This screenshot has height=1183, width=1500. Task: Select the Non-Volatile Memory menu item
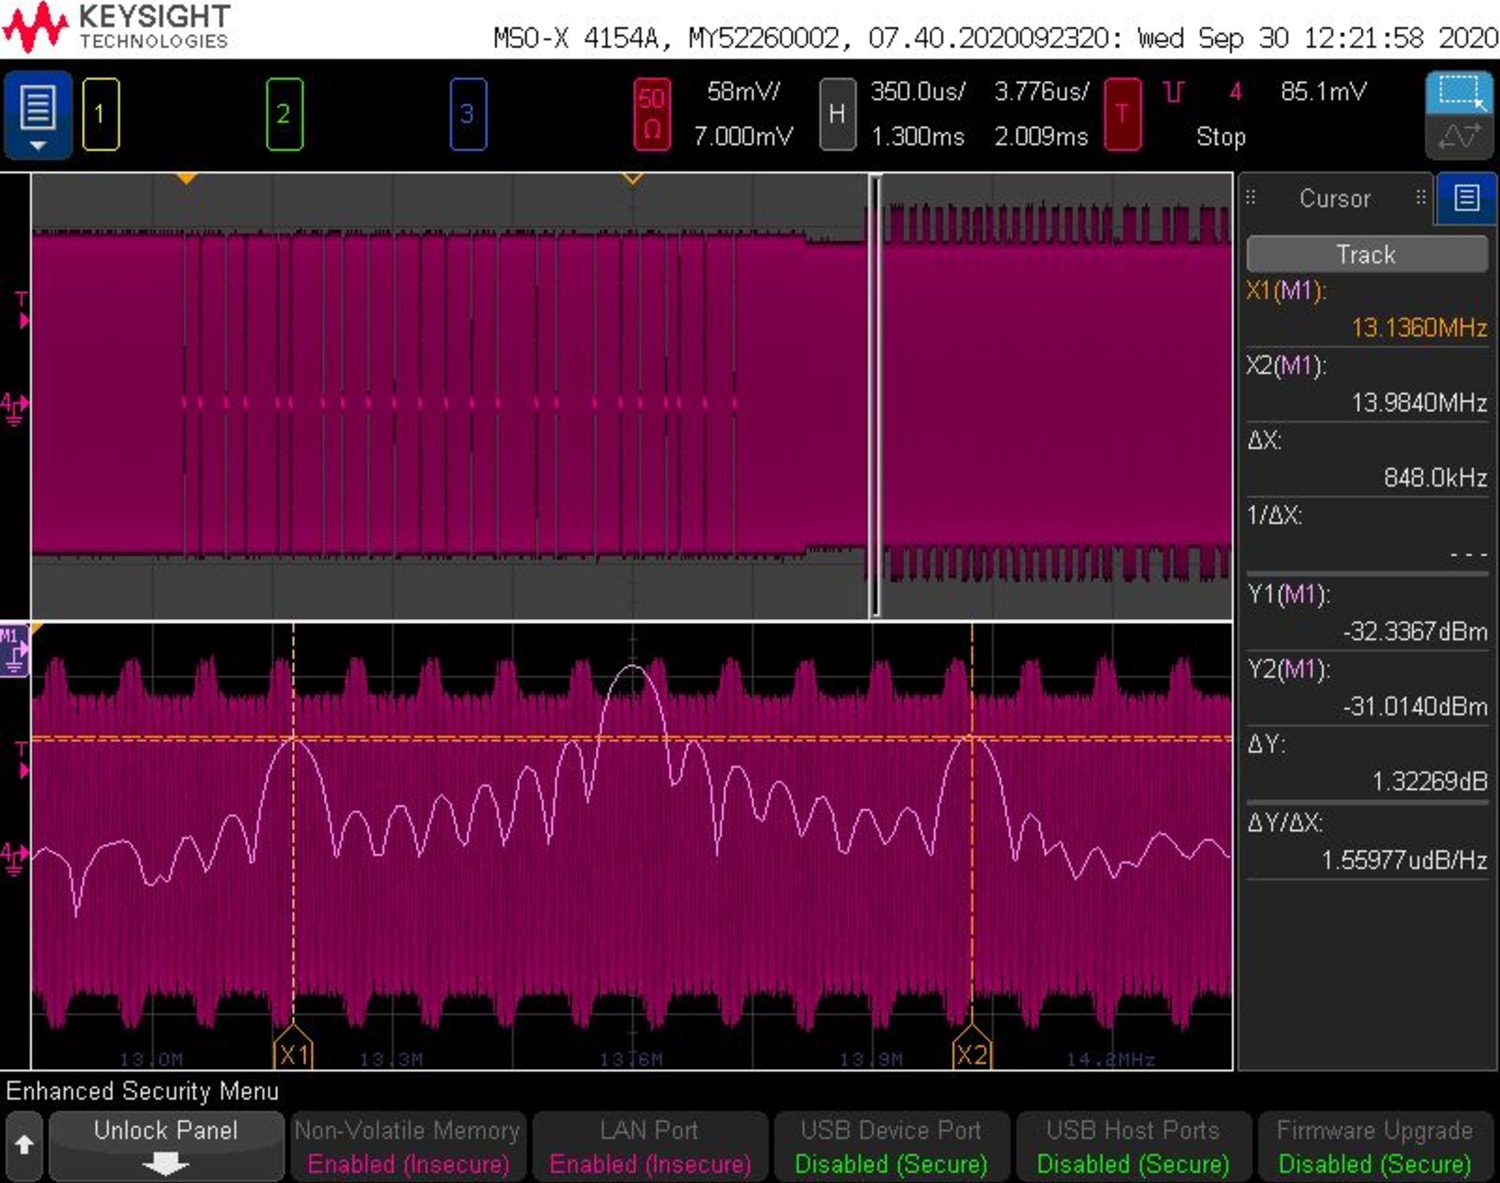[x=407, y=1146]
